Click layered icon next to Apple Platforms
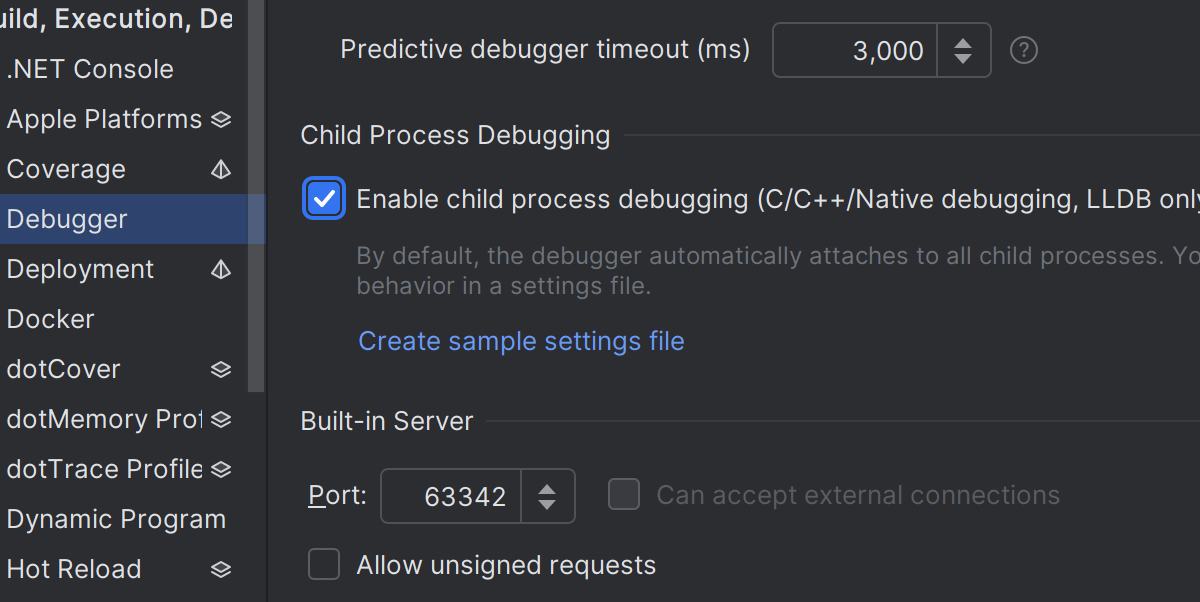This screenshot has height=602, width=1200. [x=221, y=120]
